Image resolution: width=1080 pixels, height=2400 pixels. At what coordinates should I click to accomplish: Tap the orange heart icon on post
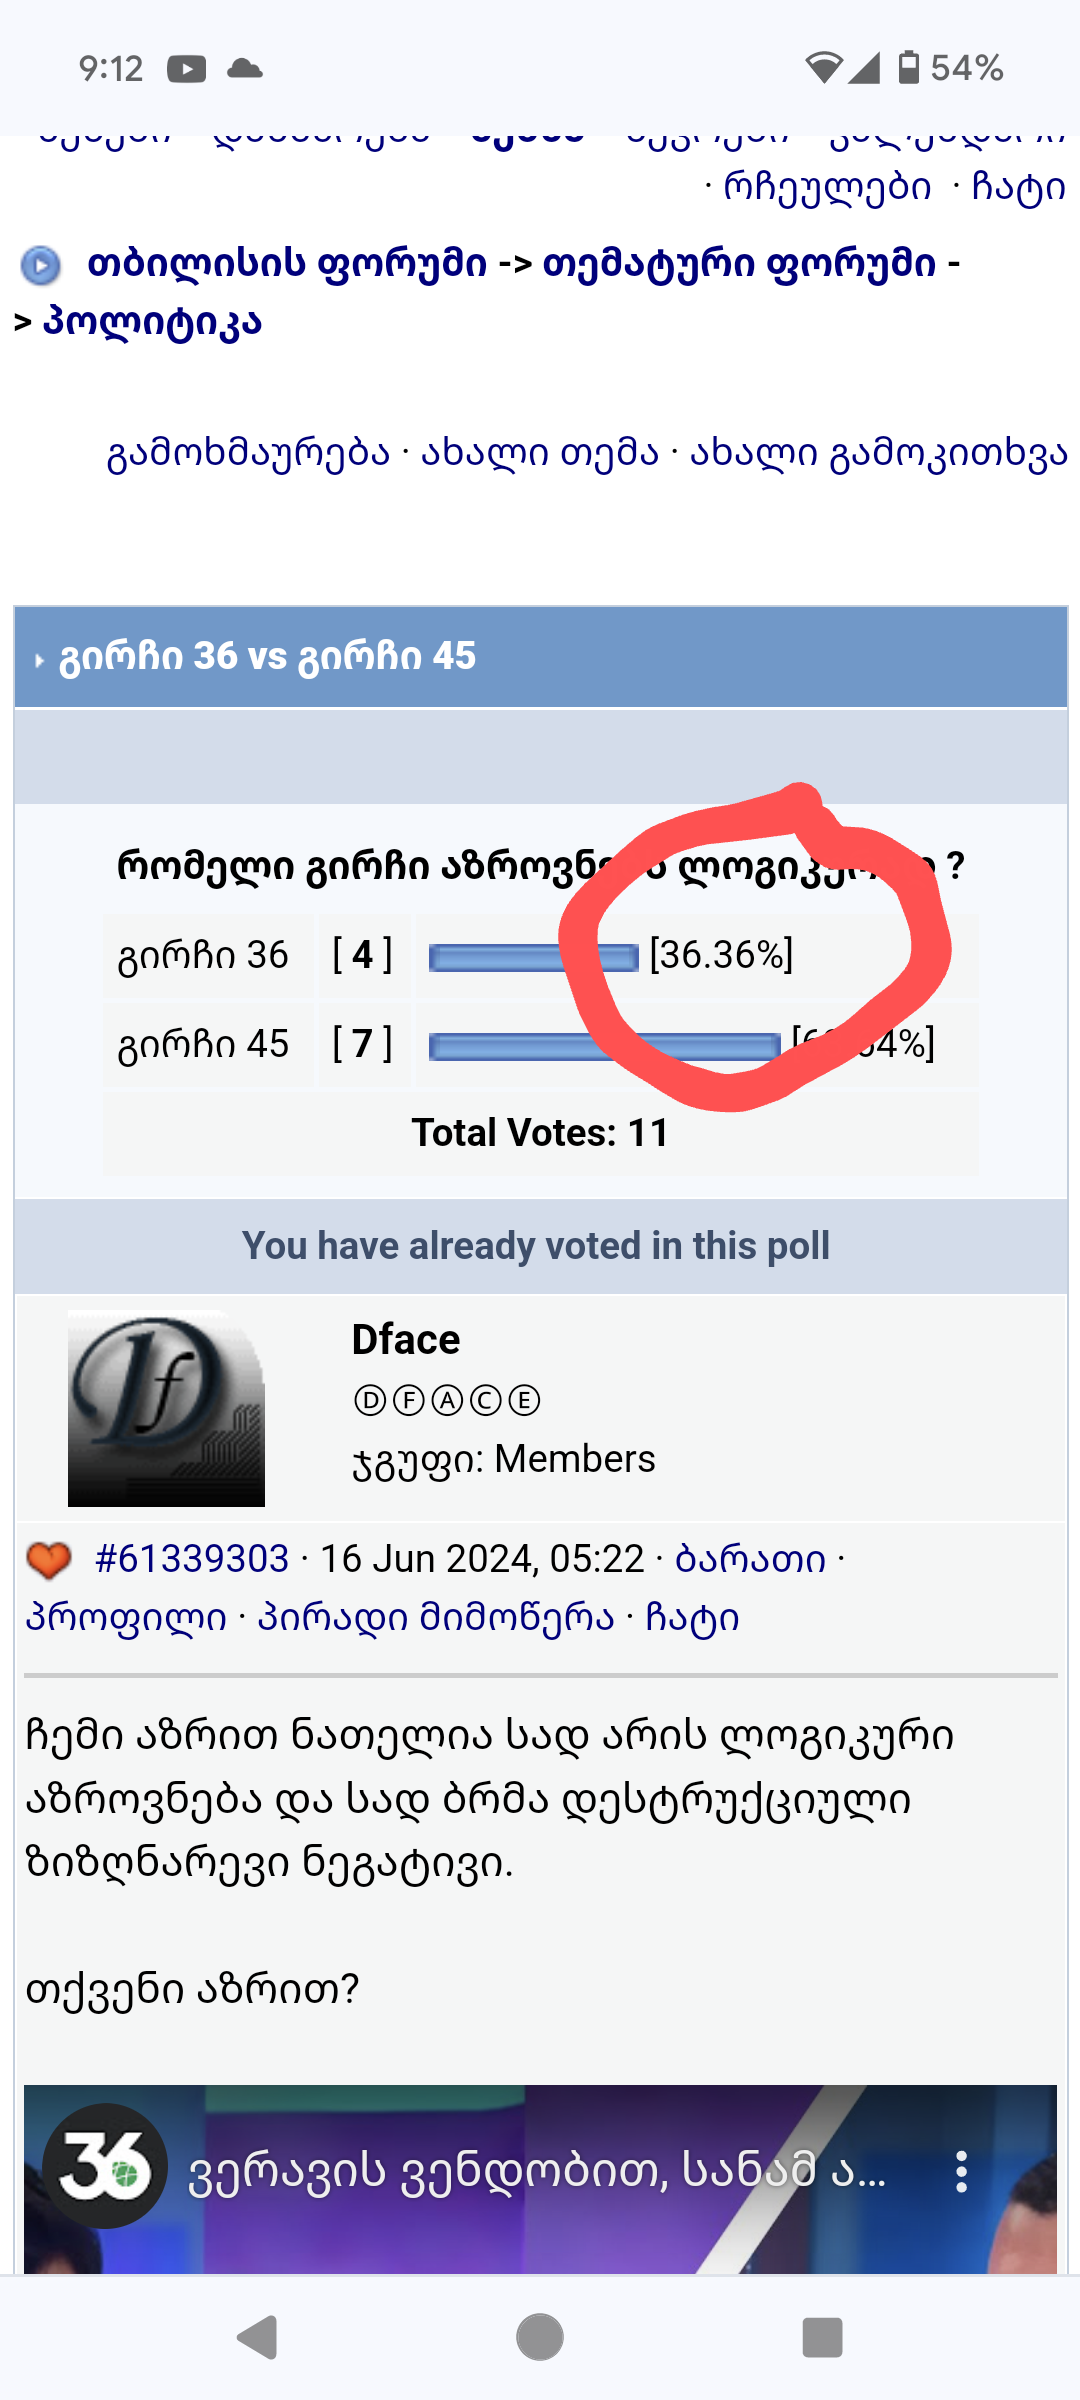coord(48,1560)
